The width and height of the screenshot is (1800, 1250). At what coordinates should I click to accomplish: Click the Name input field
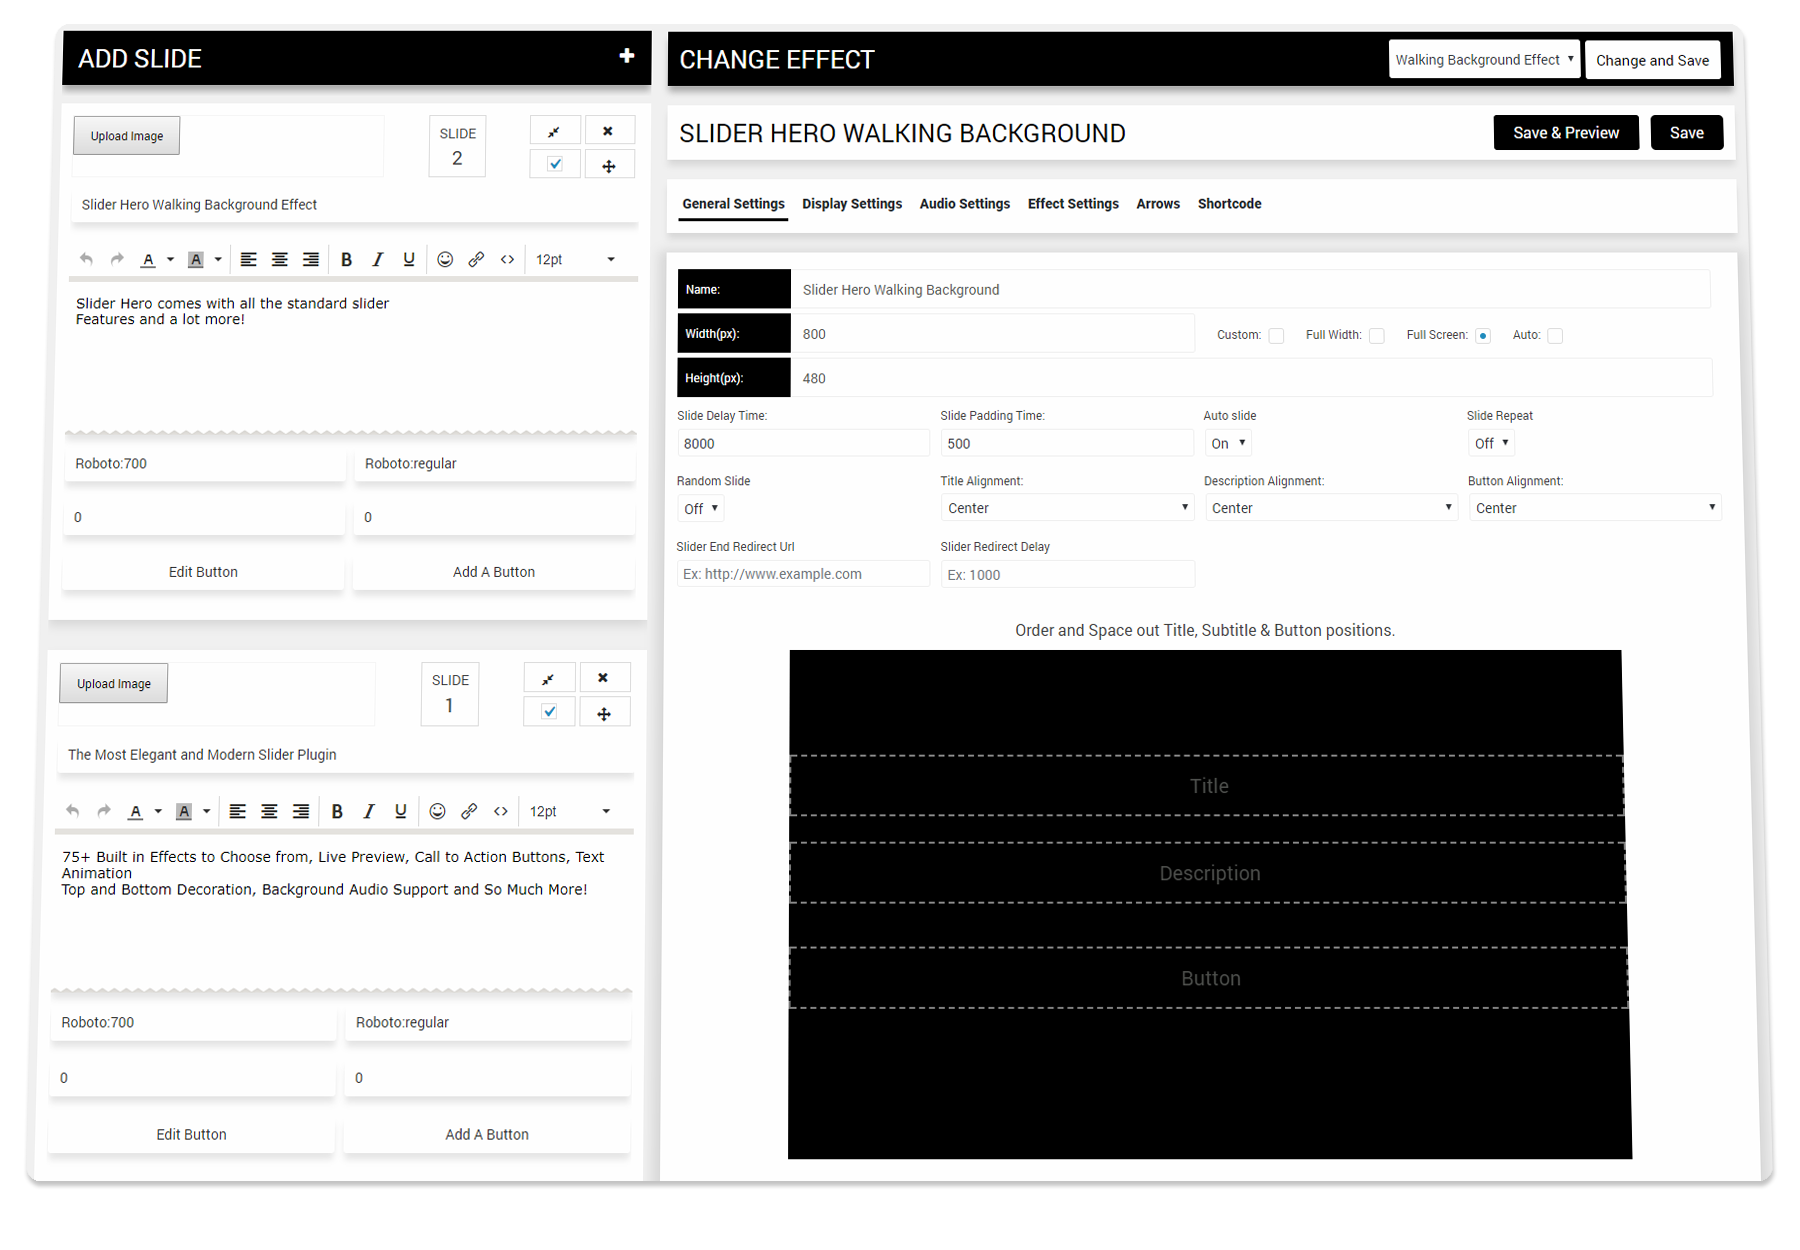click(x=1250, y=290)
